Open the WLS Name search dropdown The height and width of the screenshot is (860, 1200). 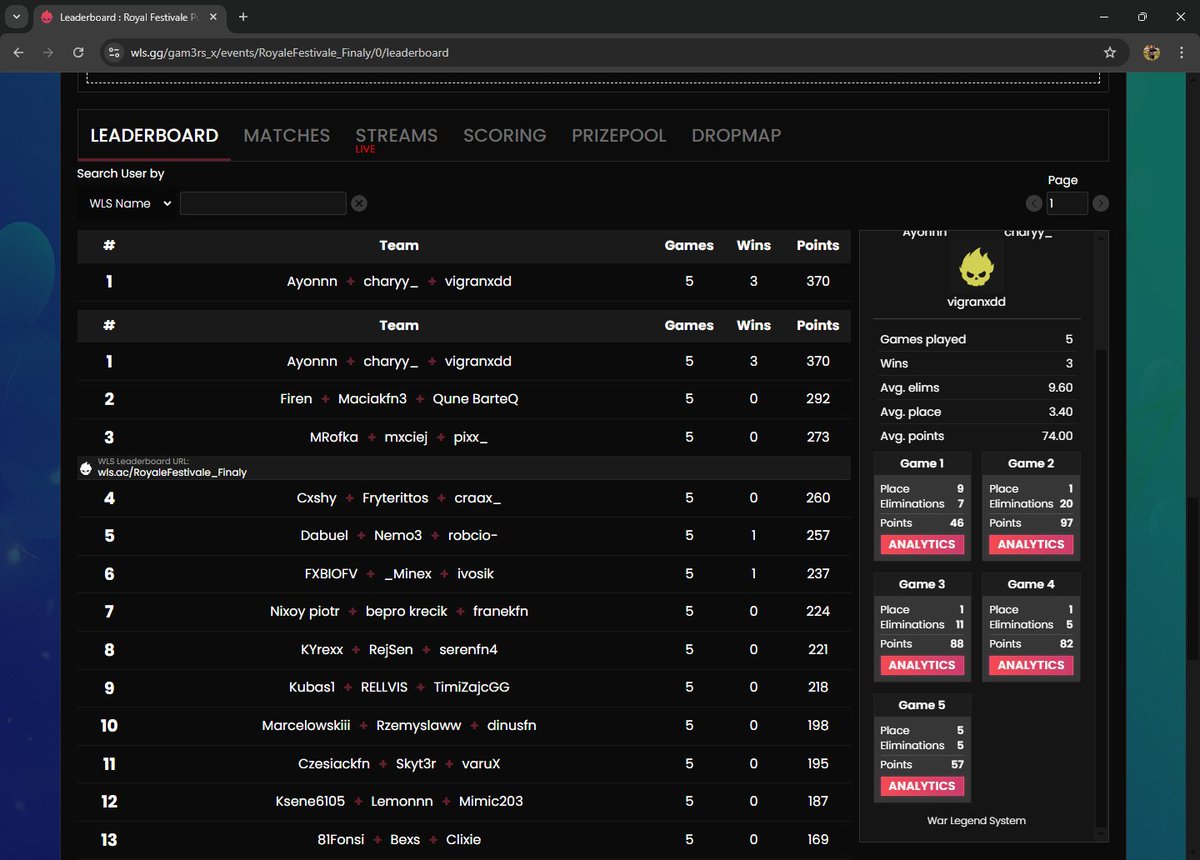click(129, 203)
